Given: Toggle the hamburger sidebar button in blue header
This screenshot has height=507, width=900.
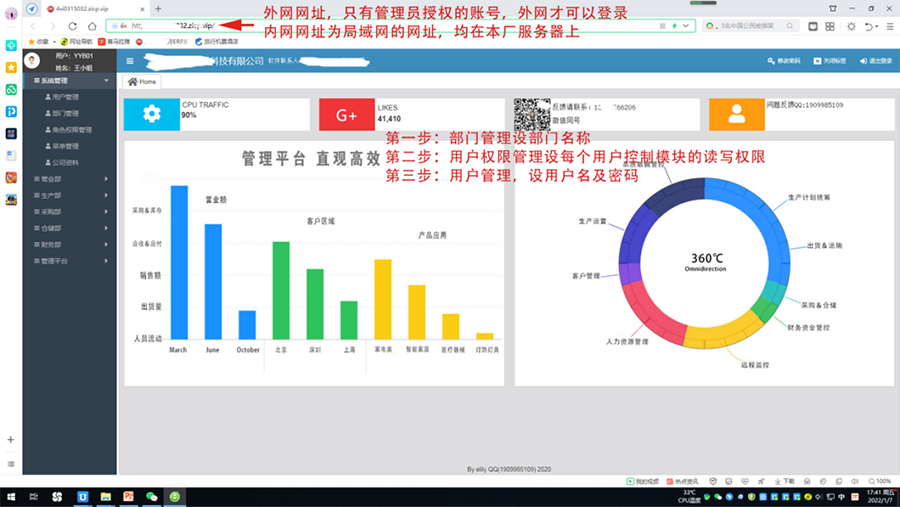Looking at the screenshot, I should coord(130,61).
